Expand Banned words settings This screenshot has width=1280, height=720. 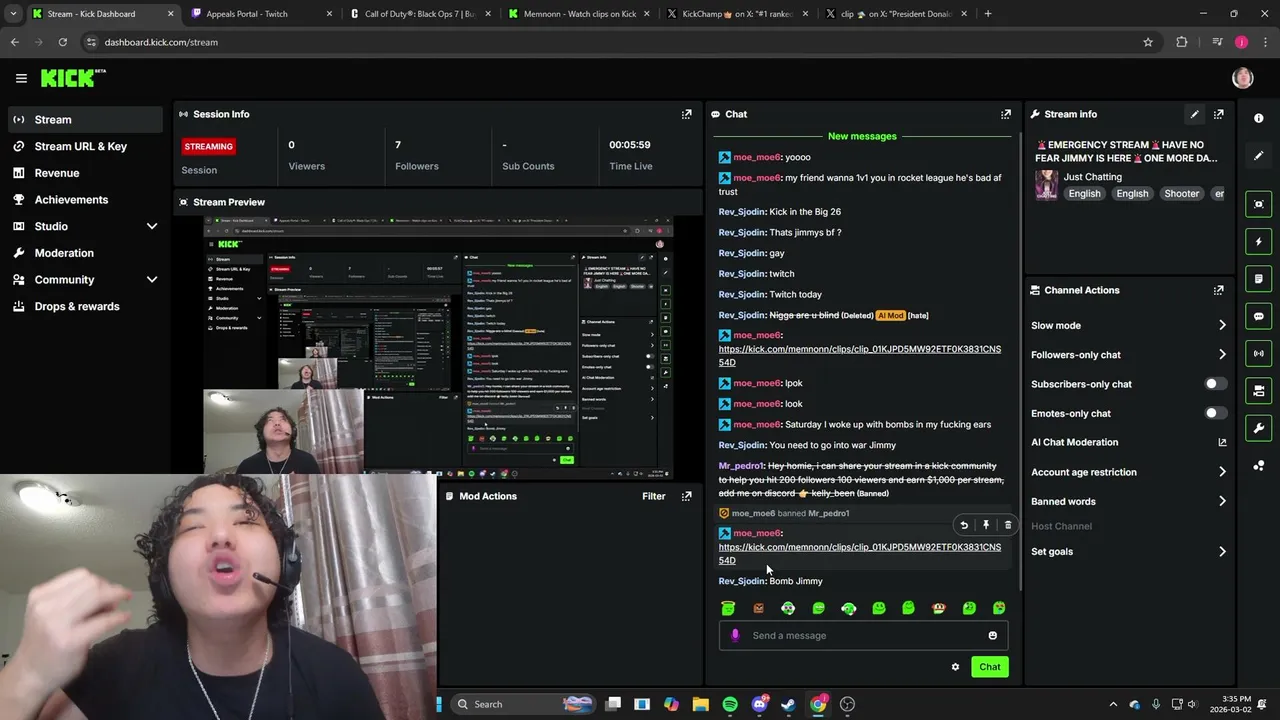point(1222,501)
